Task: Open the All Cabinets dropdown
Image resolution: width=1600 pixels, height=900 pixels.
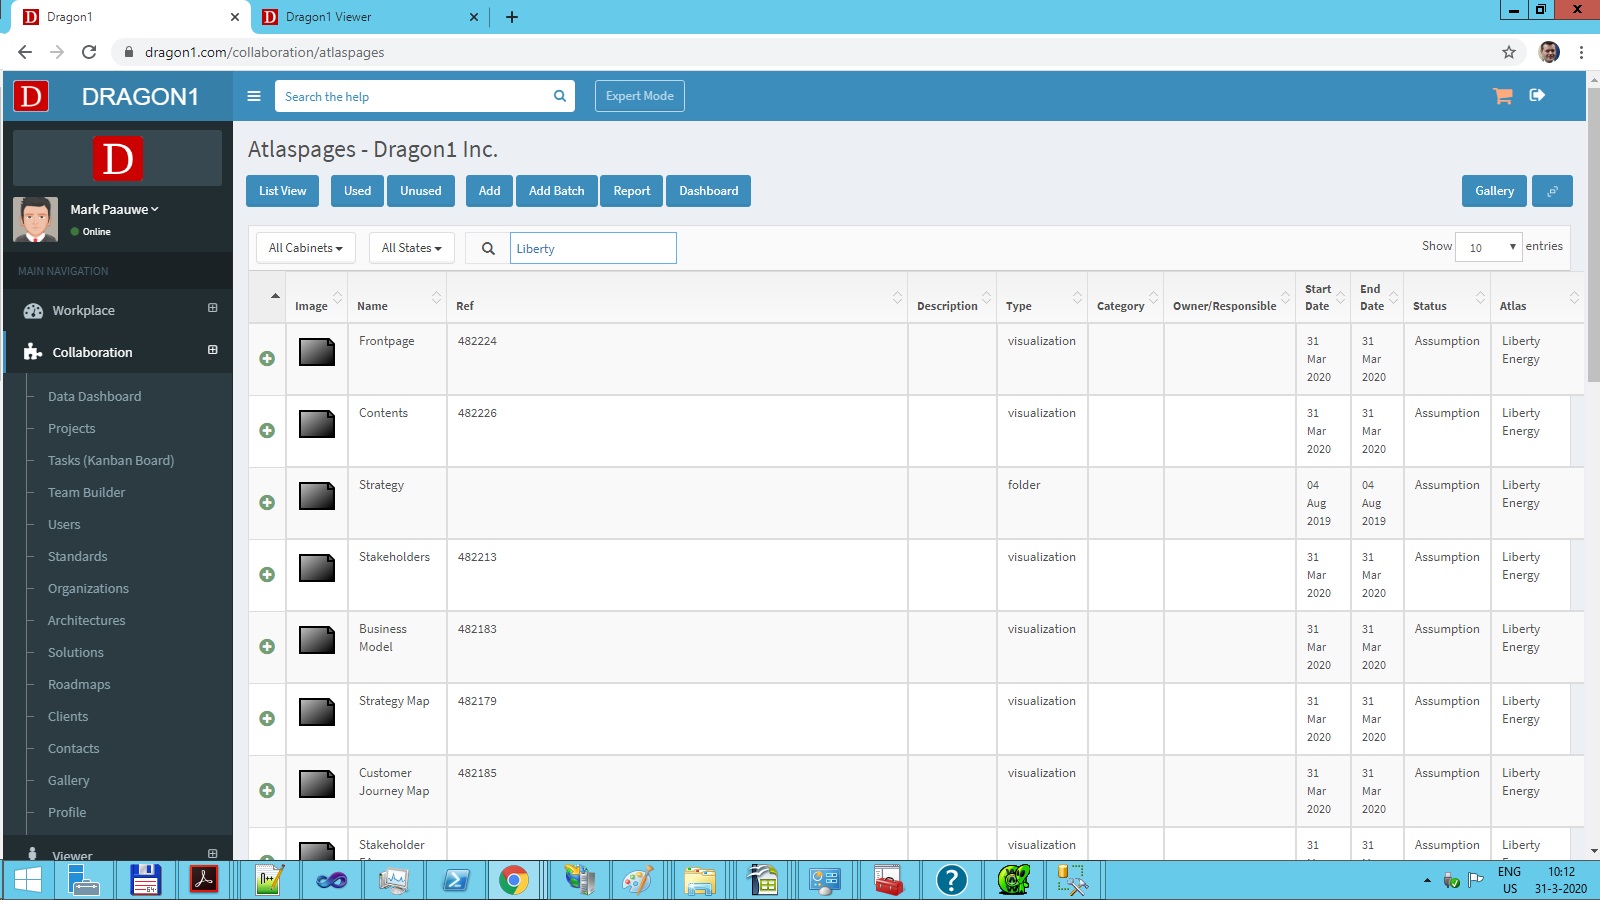Action: 306,248
